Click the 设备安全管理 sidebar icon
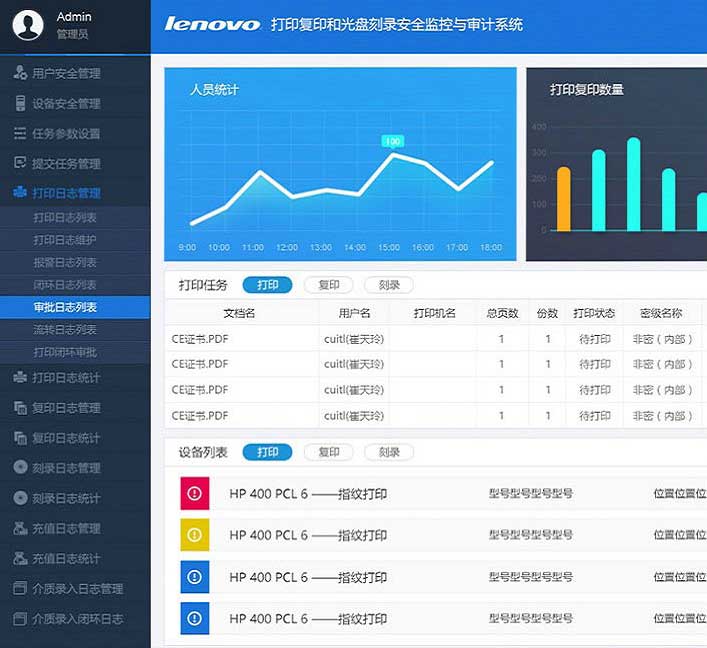 click(x=20, y=103)
